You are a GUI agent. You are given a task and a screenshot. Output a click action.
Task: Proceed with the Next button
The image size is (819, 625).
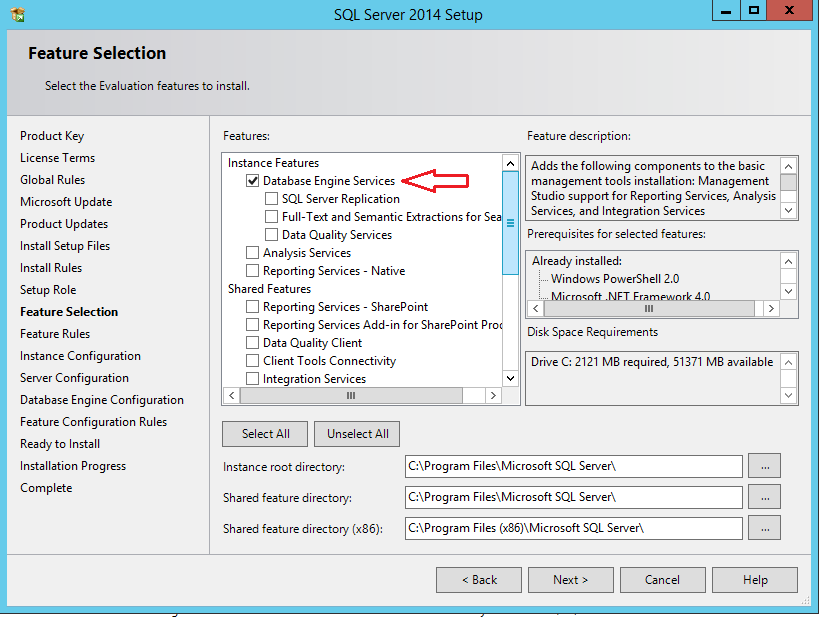pos(570,580)
